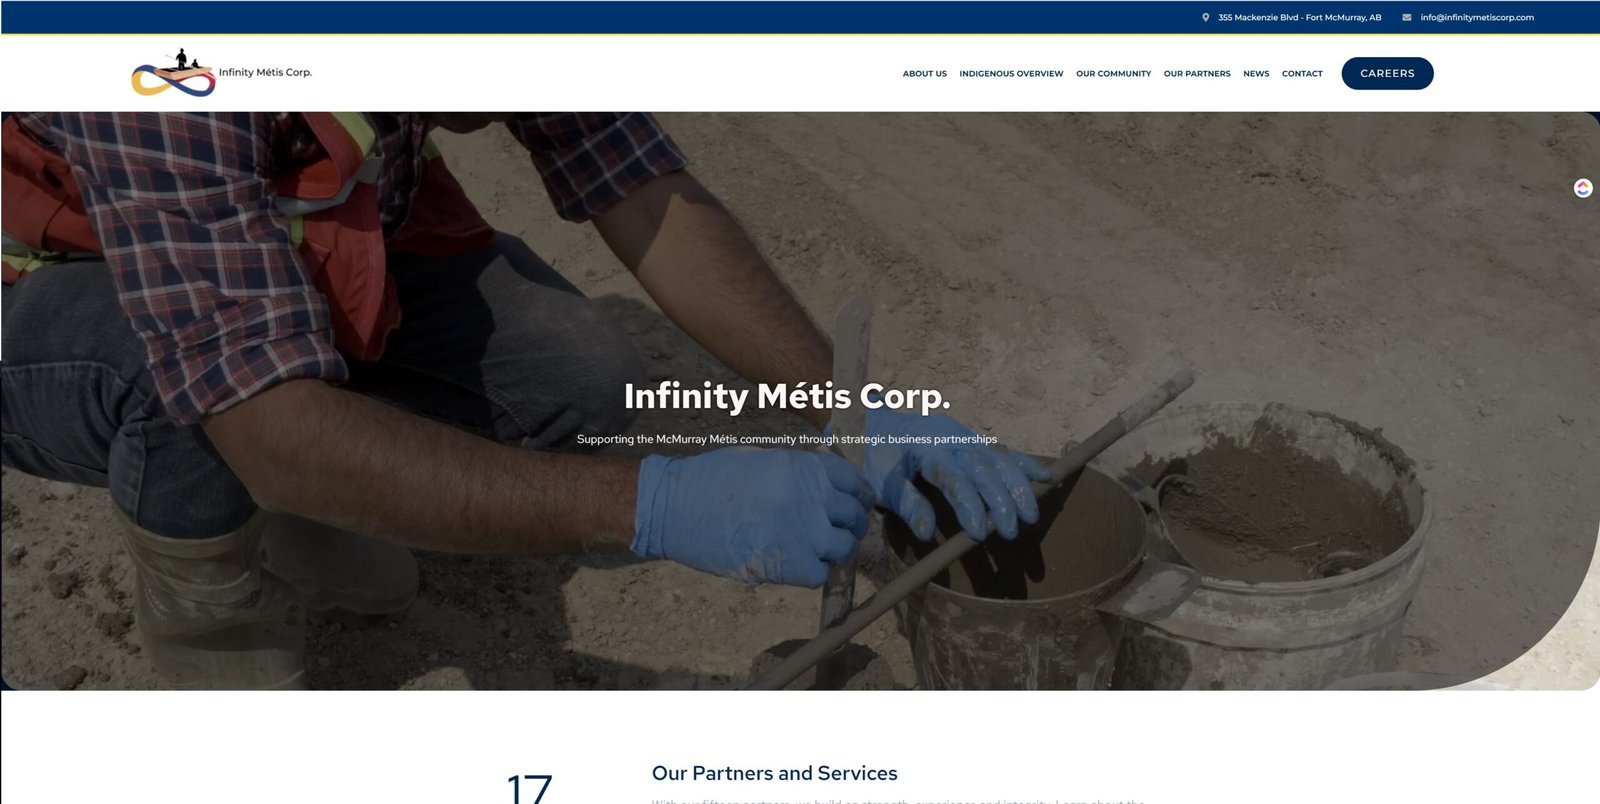1600x804 pixels.
Task: Click the Infinity Métis Corp. infinity logo
Action: (x=174, y=73)
